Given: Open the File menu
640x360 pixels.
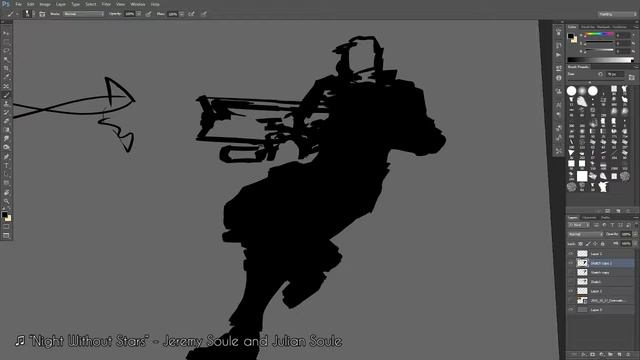Looking at the screenshot, I should tap(18, 4).
